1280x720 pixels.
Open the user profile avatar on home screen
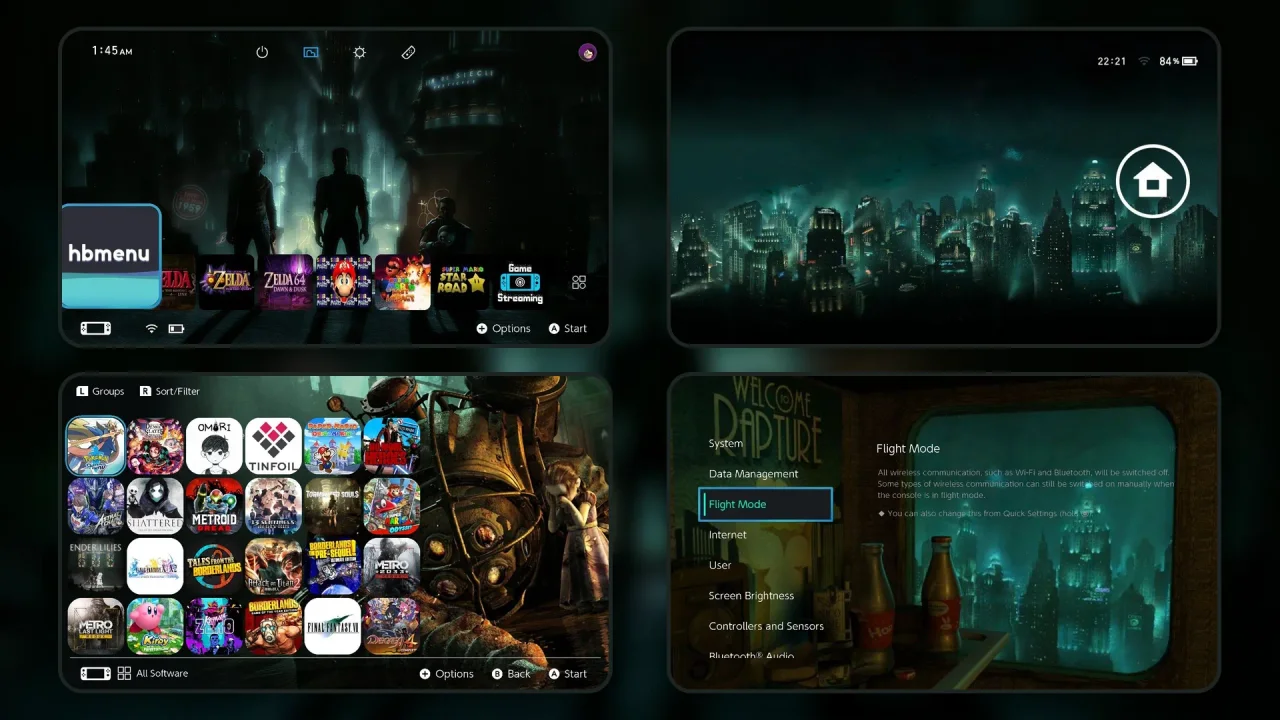click(587, 52)
